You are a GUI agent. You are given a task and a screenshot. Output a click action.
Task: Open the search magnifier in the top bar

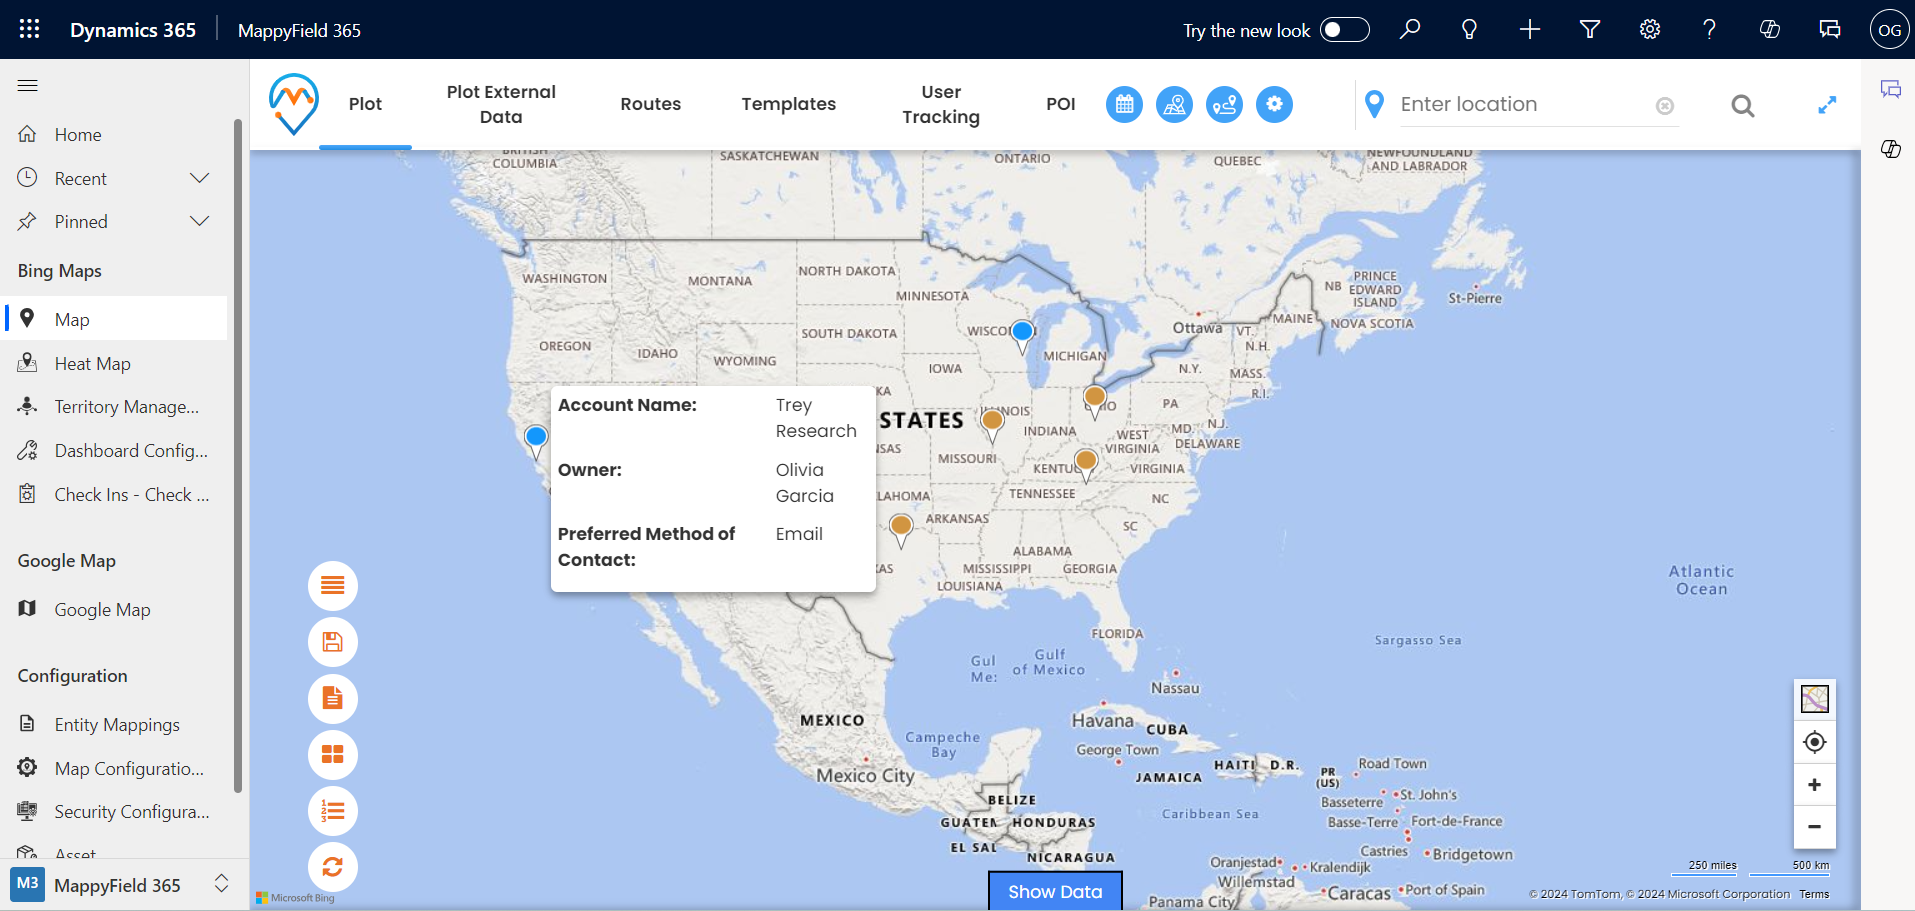coord(1410,30)
